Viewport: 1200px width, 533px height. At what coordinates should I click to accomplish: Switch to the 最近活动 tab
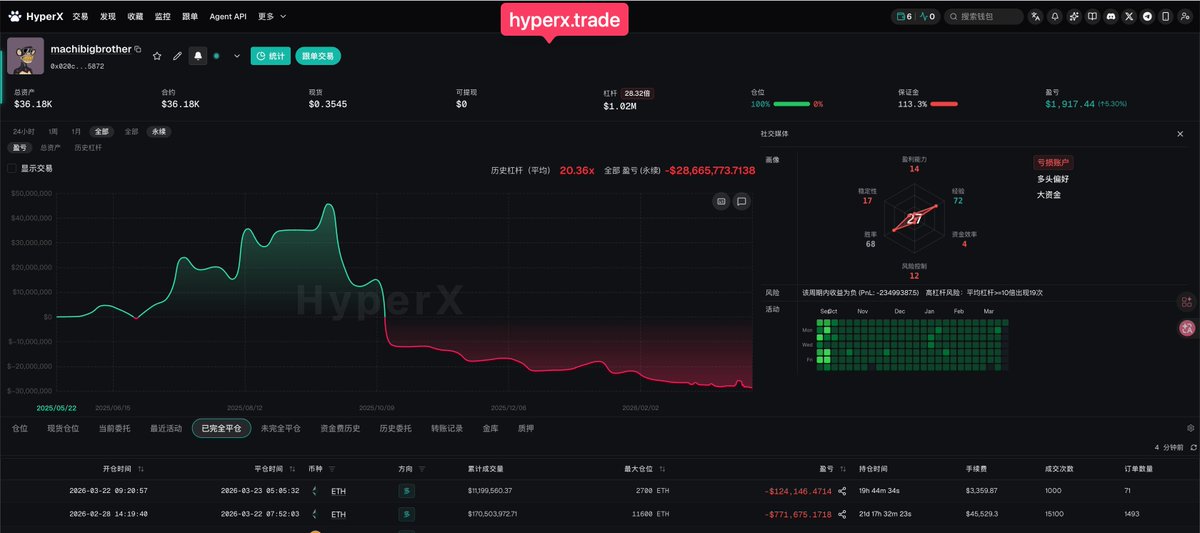[166, 428]
